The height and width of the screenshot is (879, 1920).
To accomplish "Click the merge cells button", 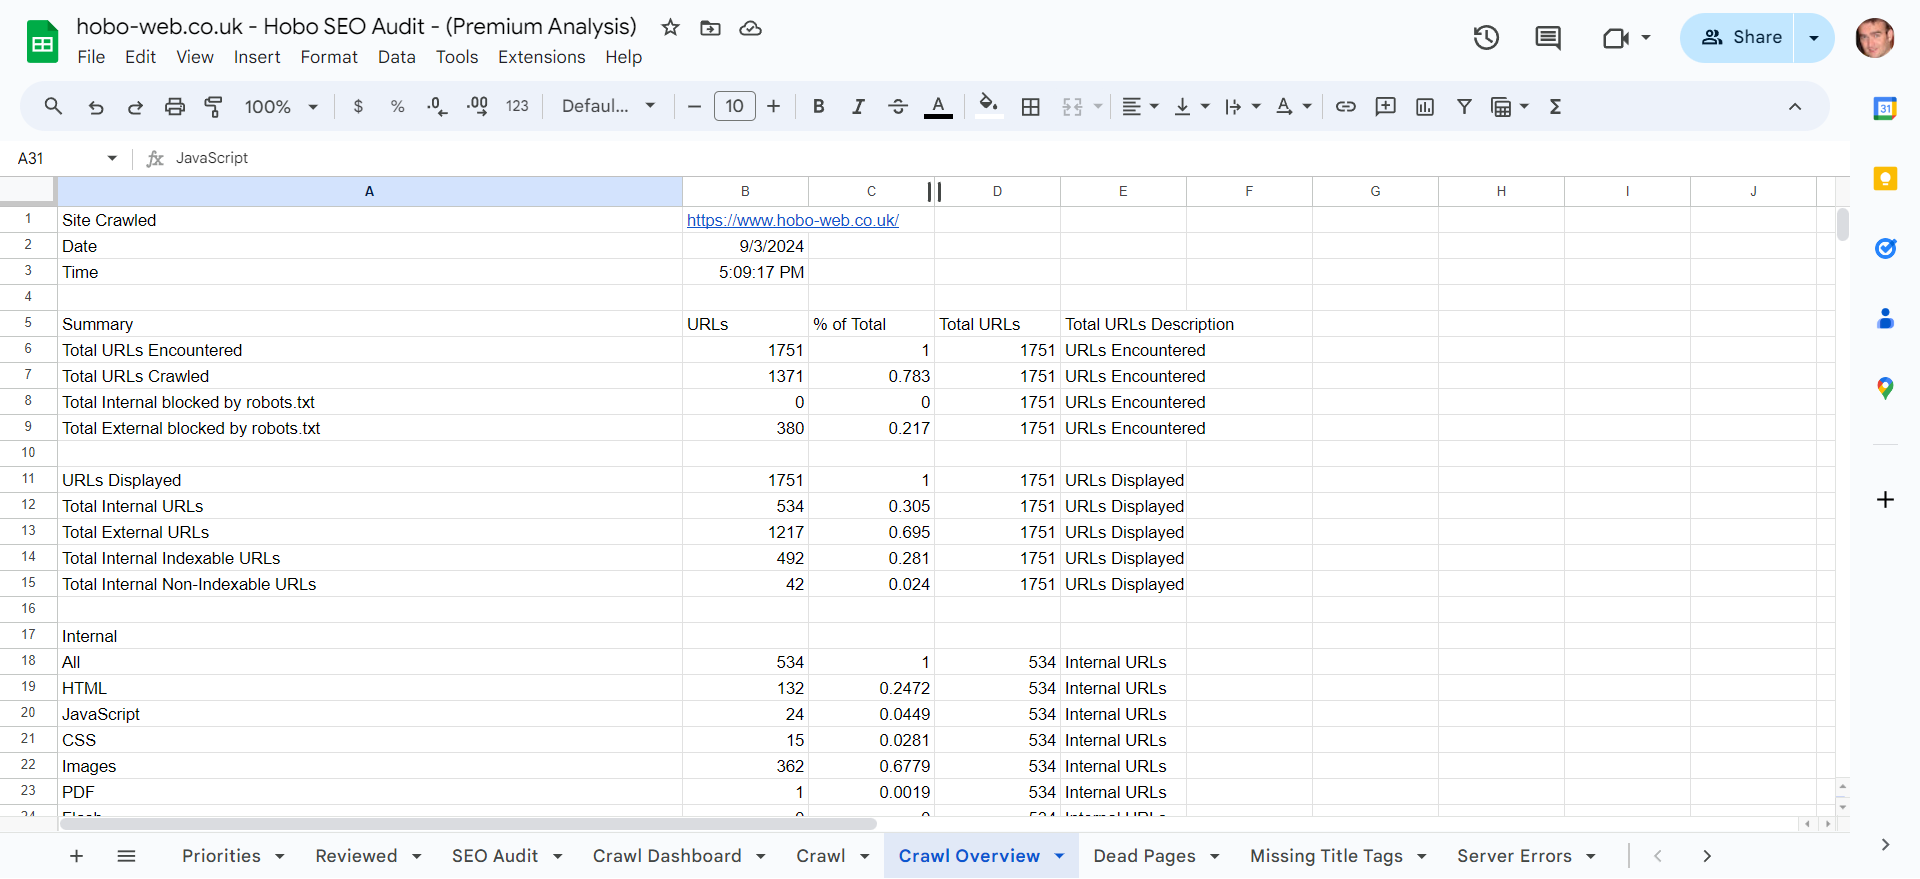I will 1072,106.
